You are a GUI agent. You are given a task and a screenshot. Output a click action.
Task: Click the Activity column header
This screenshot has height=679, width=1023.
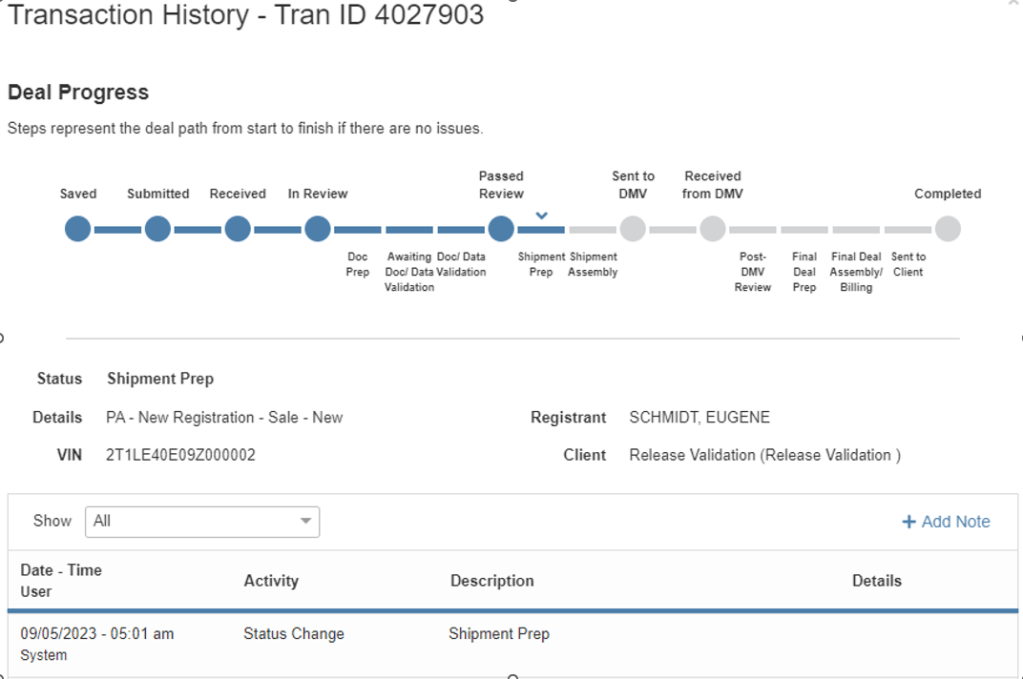[x=271, y=580]
